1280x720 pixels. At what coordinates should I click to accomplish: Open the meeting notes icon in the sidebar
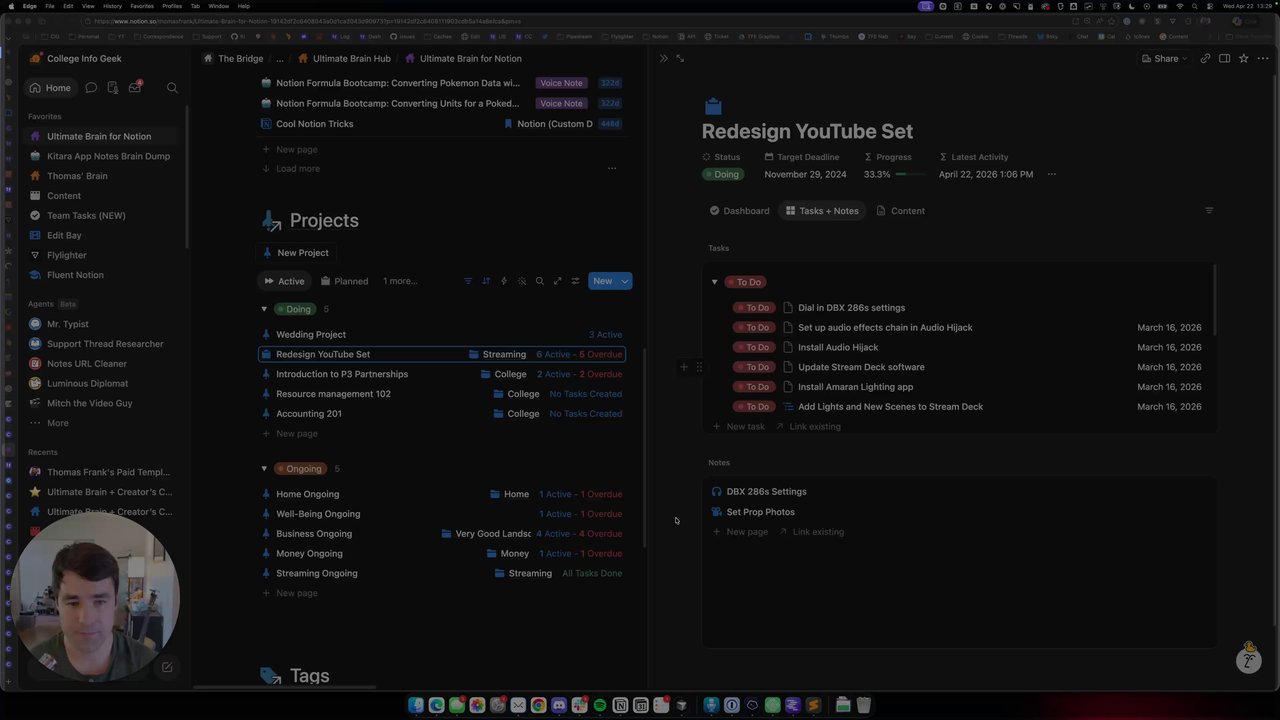[x=113, y=88]
